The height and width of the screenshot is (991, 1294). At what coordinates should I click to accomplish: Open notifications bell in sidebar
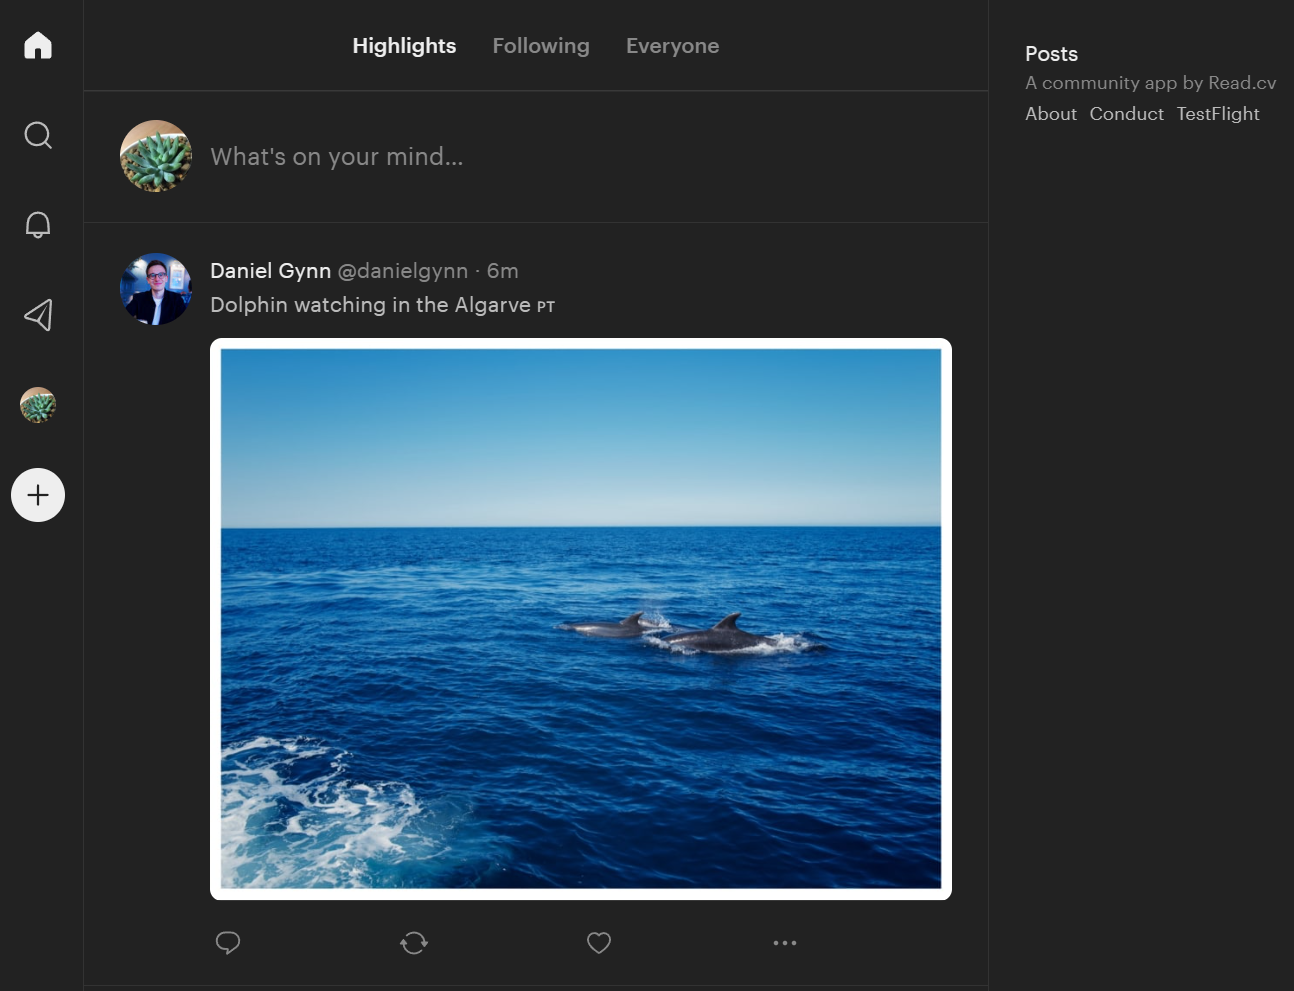pyautogui.click(x=38, y=225)
